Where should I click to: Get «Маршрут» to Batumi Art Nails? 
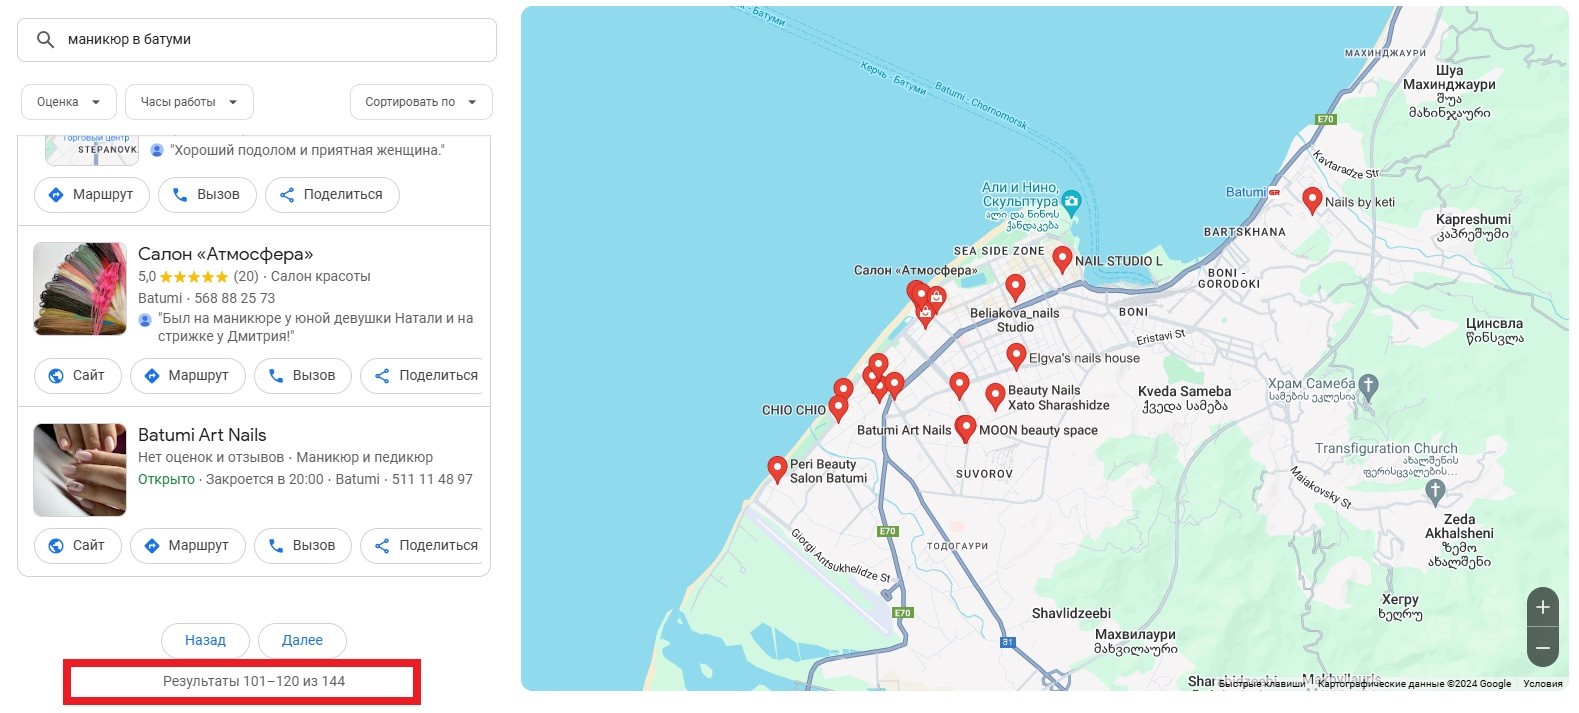187,545
